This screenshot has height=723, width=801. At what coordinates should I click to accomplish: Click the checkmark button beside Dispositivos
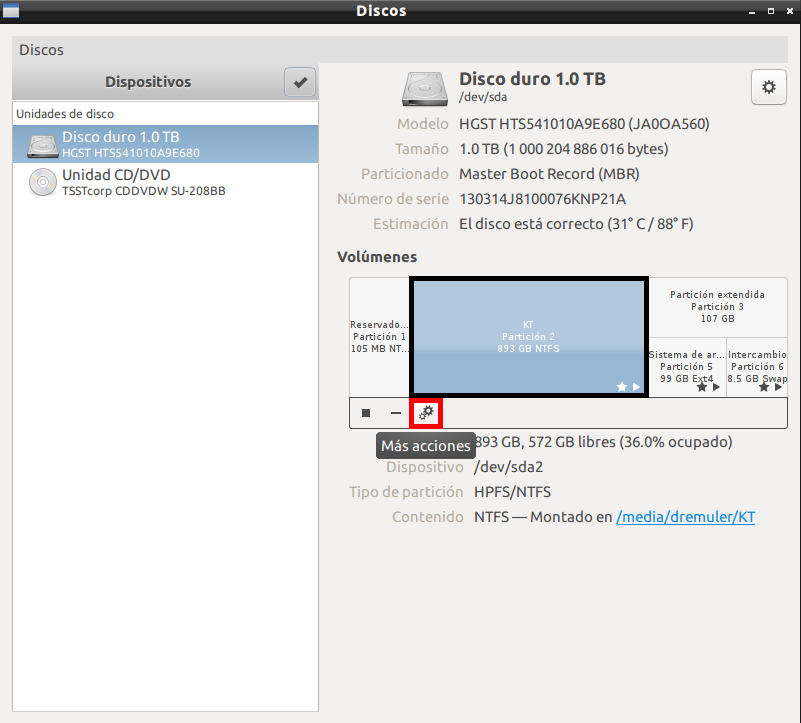[x=300, y=82]
